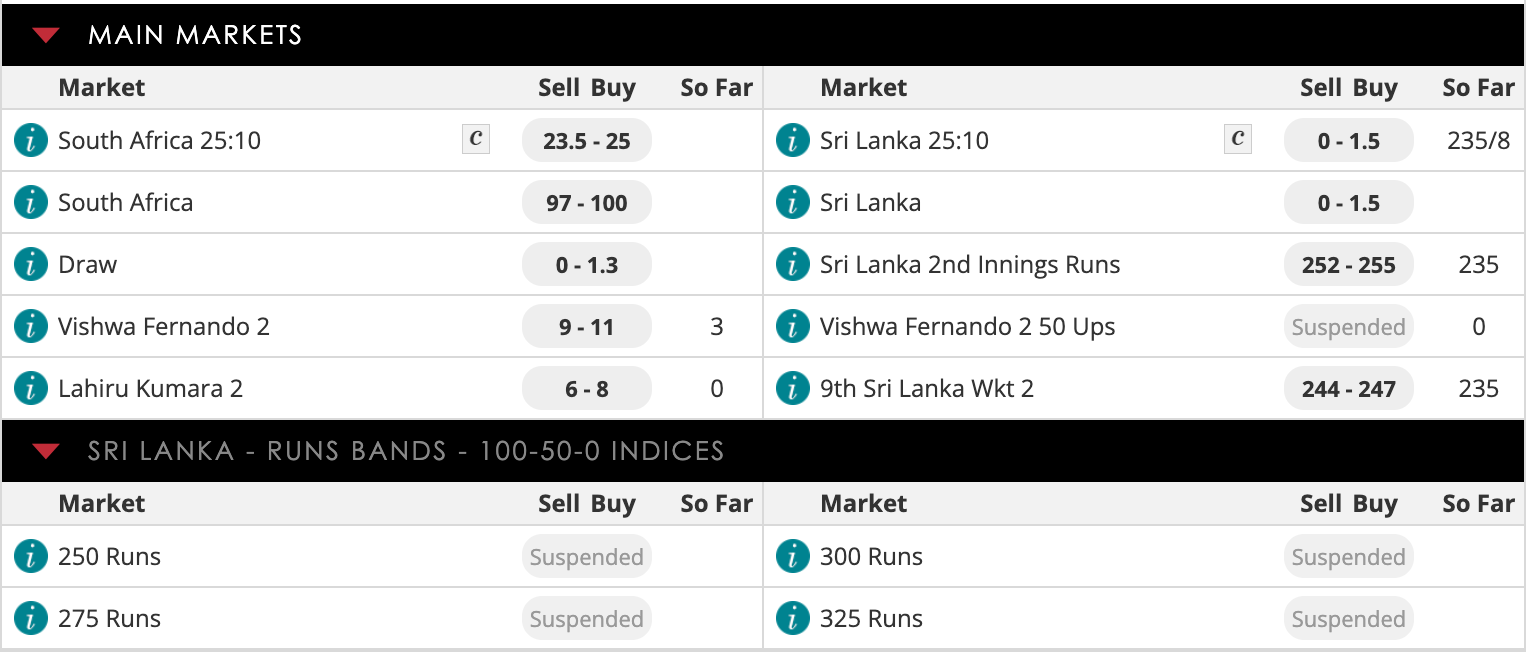
Task: View info for Sri Lanka 2nd Innings Runs
Action: (793, 264)
